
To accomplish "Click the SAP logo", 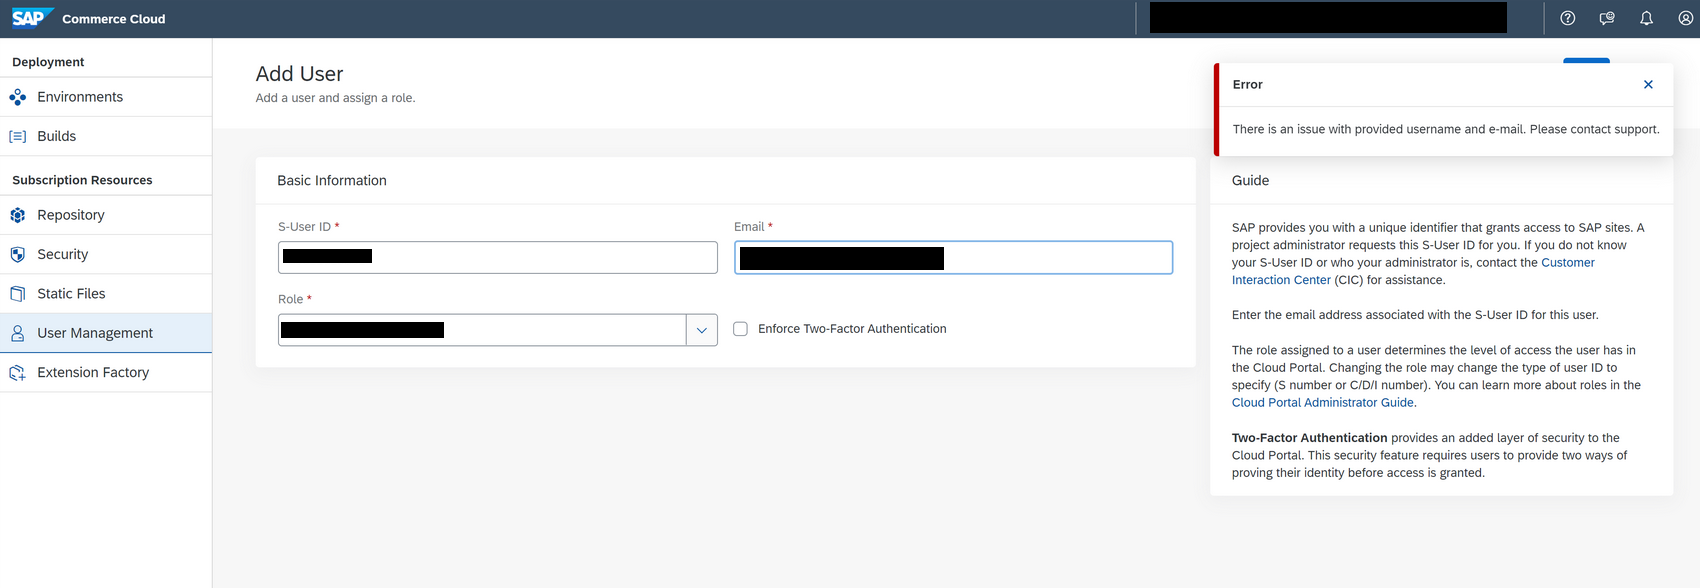I will click(32, 18).
